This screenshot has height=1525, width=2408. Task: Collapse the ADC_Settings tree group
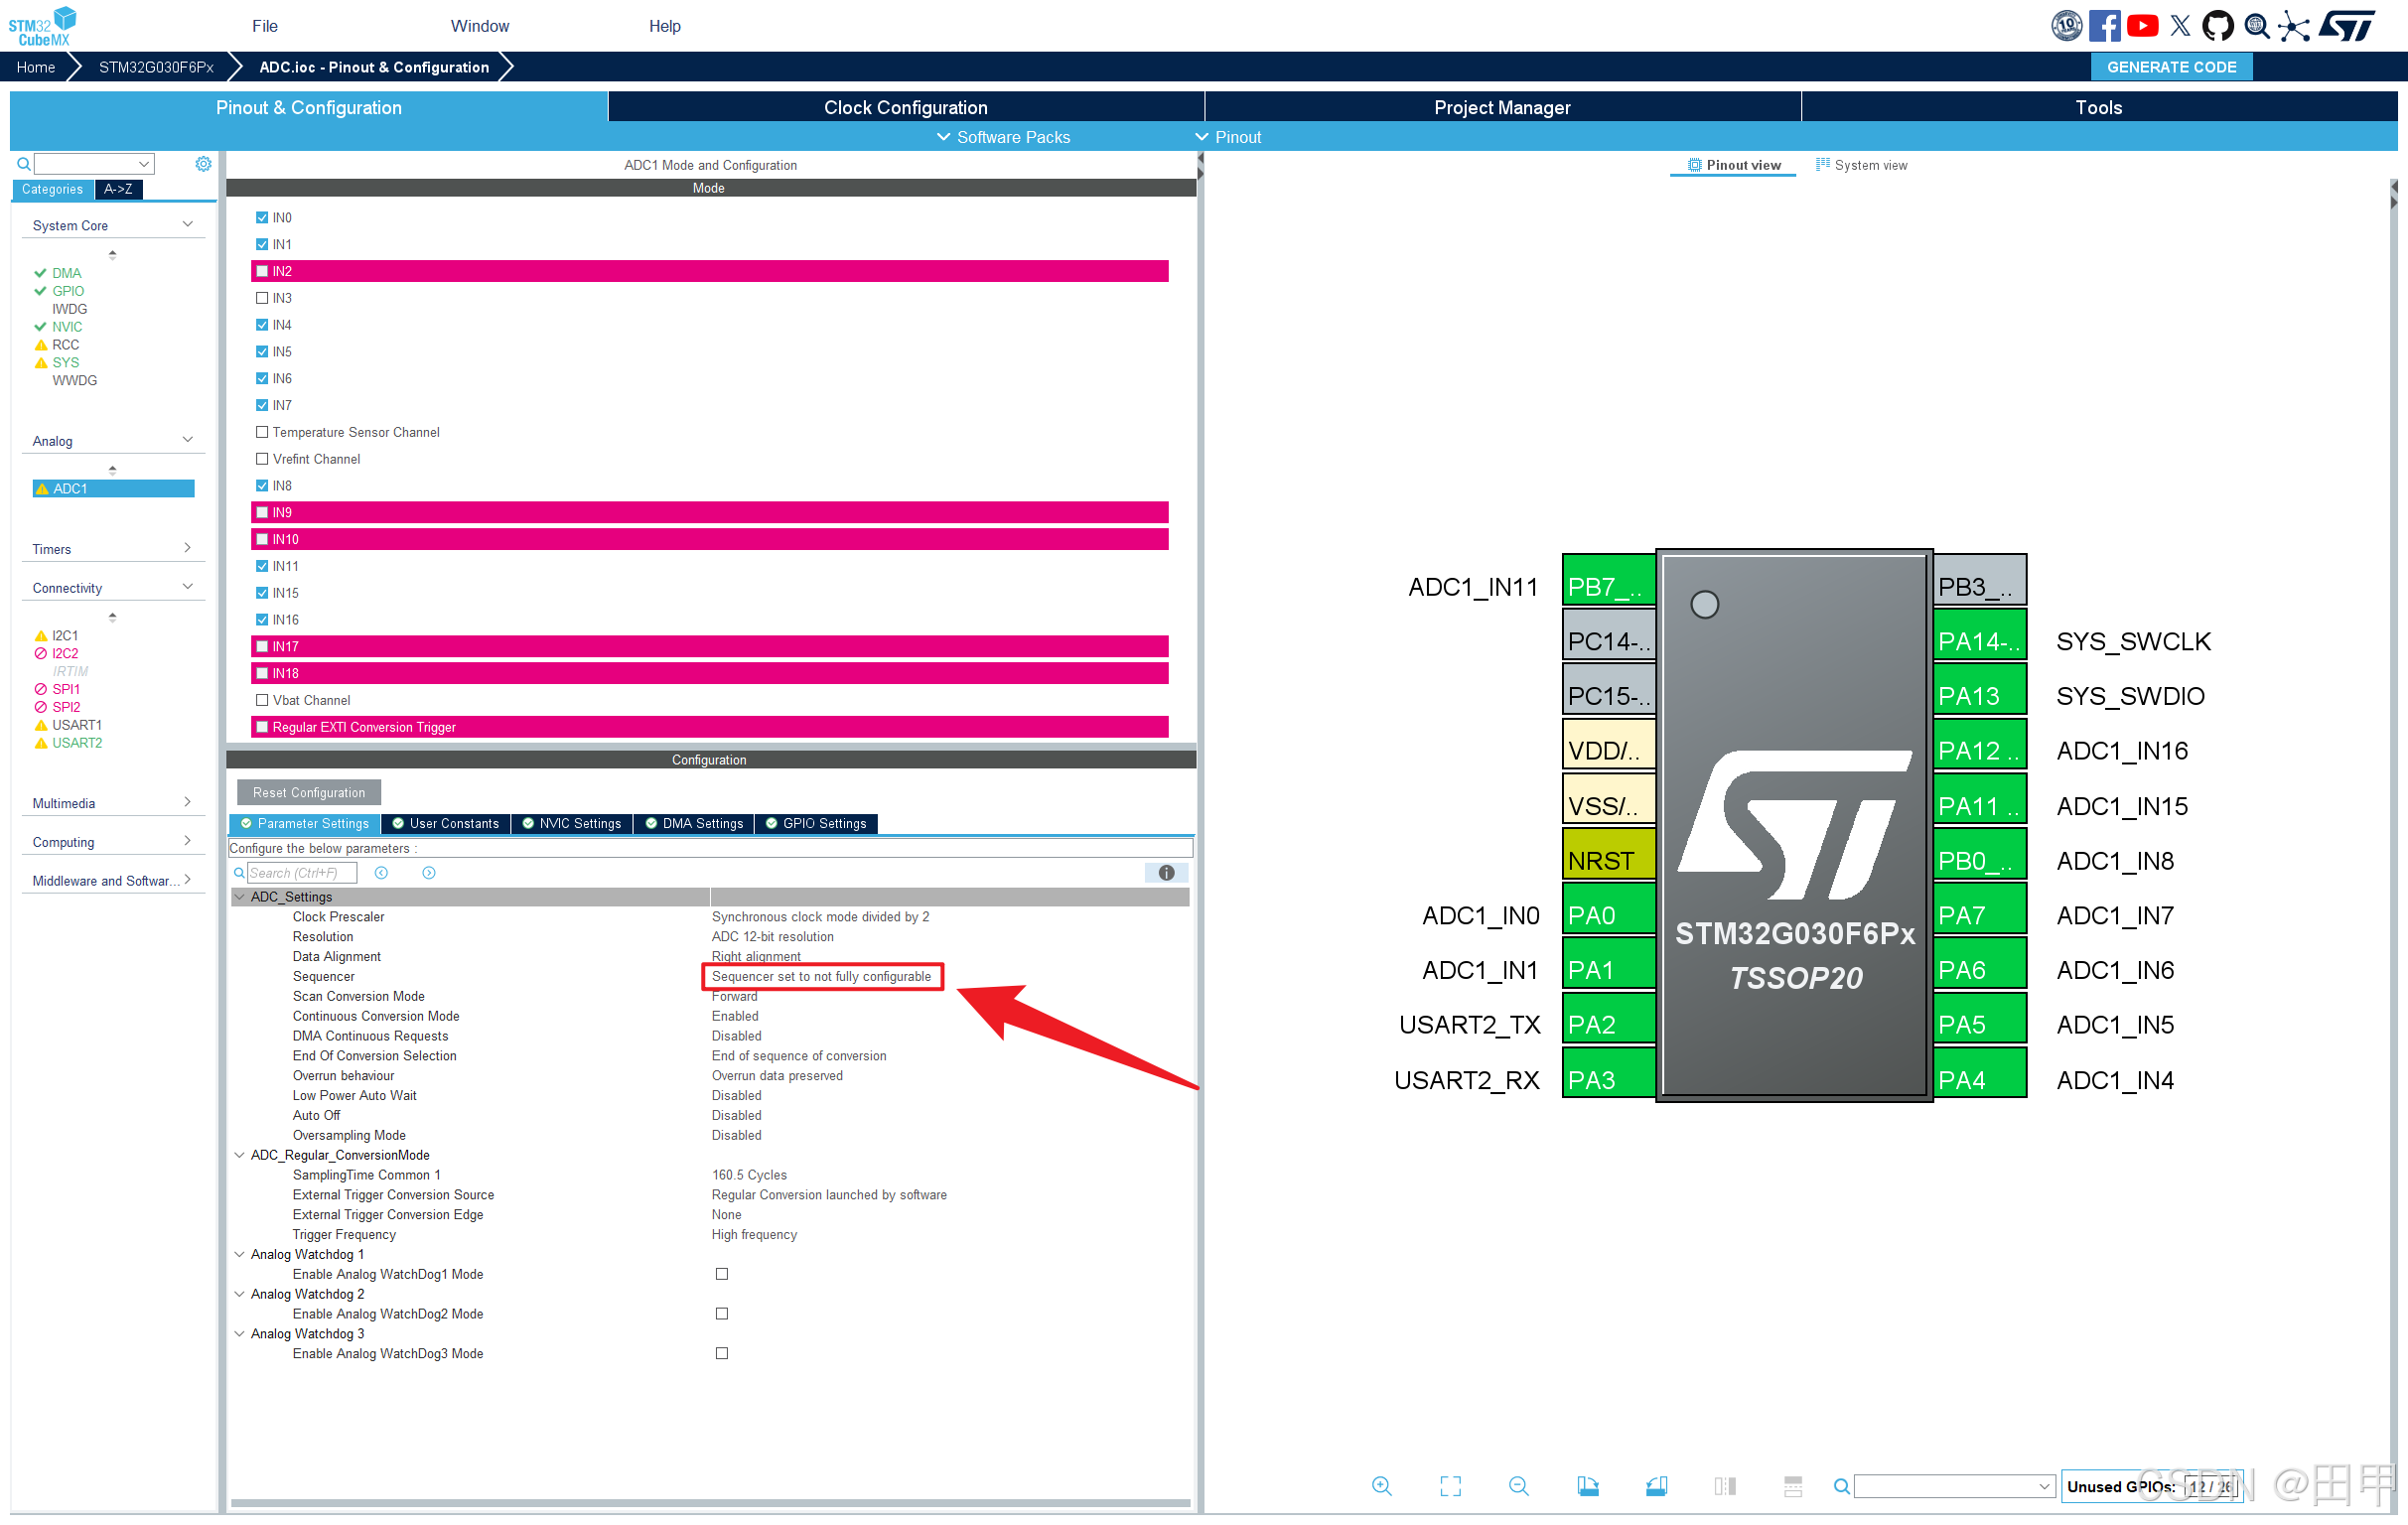pos(240,897)
